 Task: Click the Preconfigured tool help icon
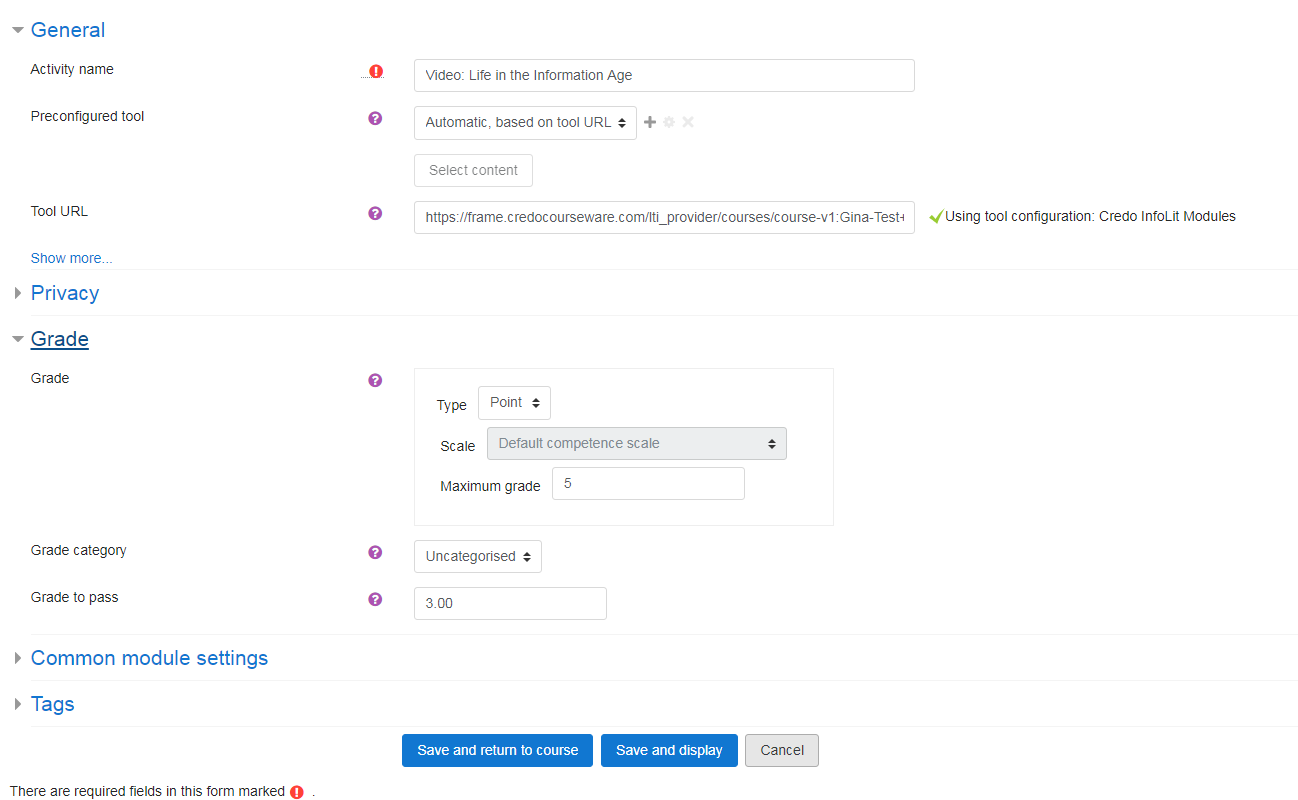pyautogui.click(x=375, y=118)
